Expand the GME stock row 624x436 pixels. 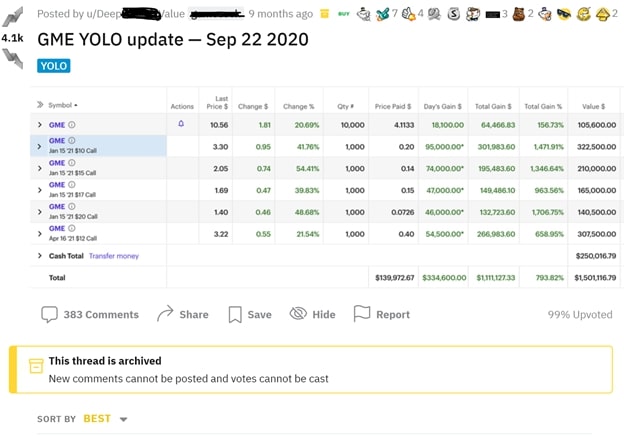(39, 125)
